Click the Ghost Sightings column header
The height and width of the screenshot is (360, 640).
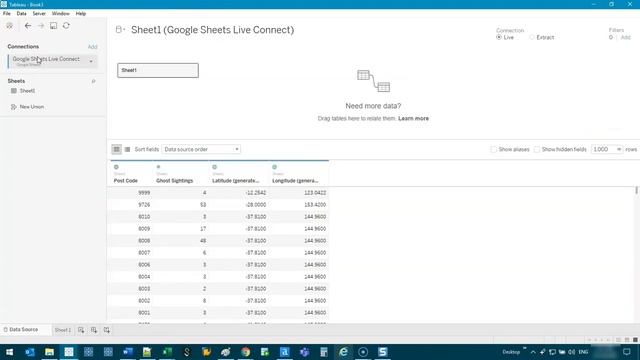pyautogui.click(x=175, y=180)
